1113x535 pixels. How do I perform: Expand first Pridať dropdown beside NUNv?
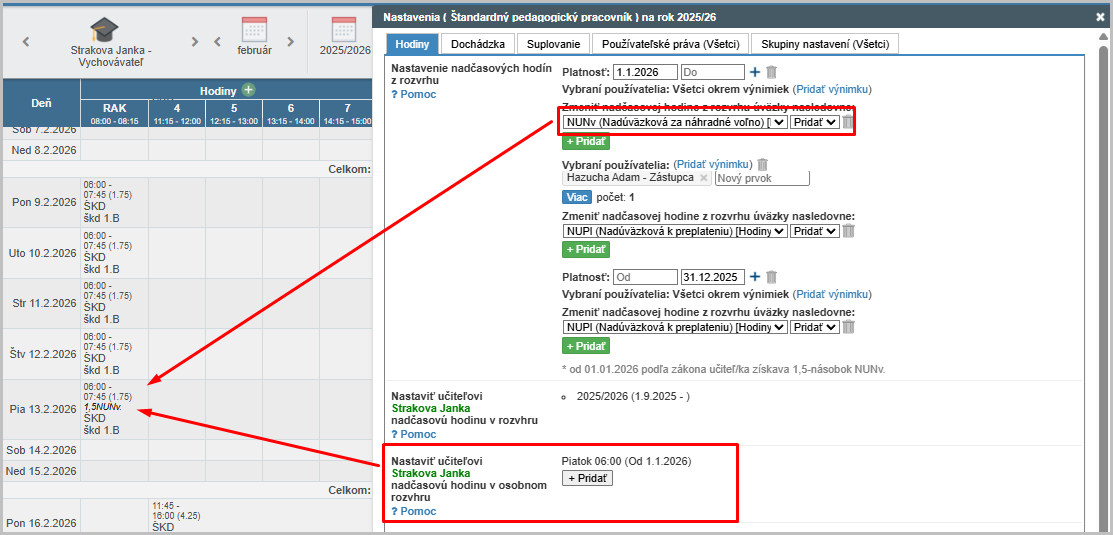[x=813, y=122]
